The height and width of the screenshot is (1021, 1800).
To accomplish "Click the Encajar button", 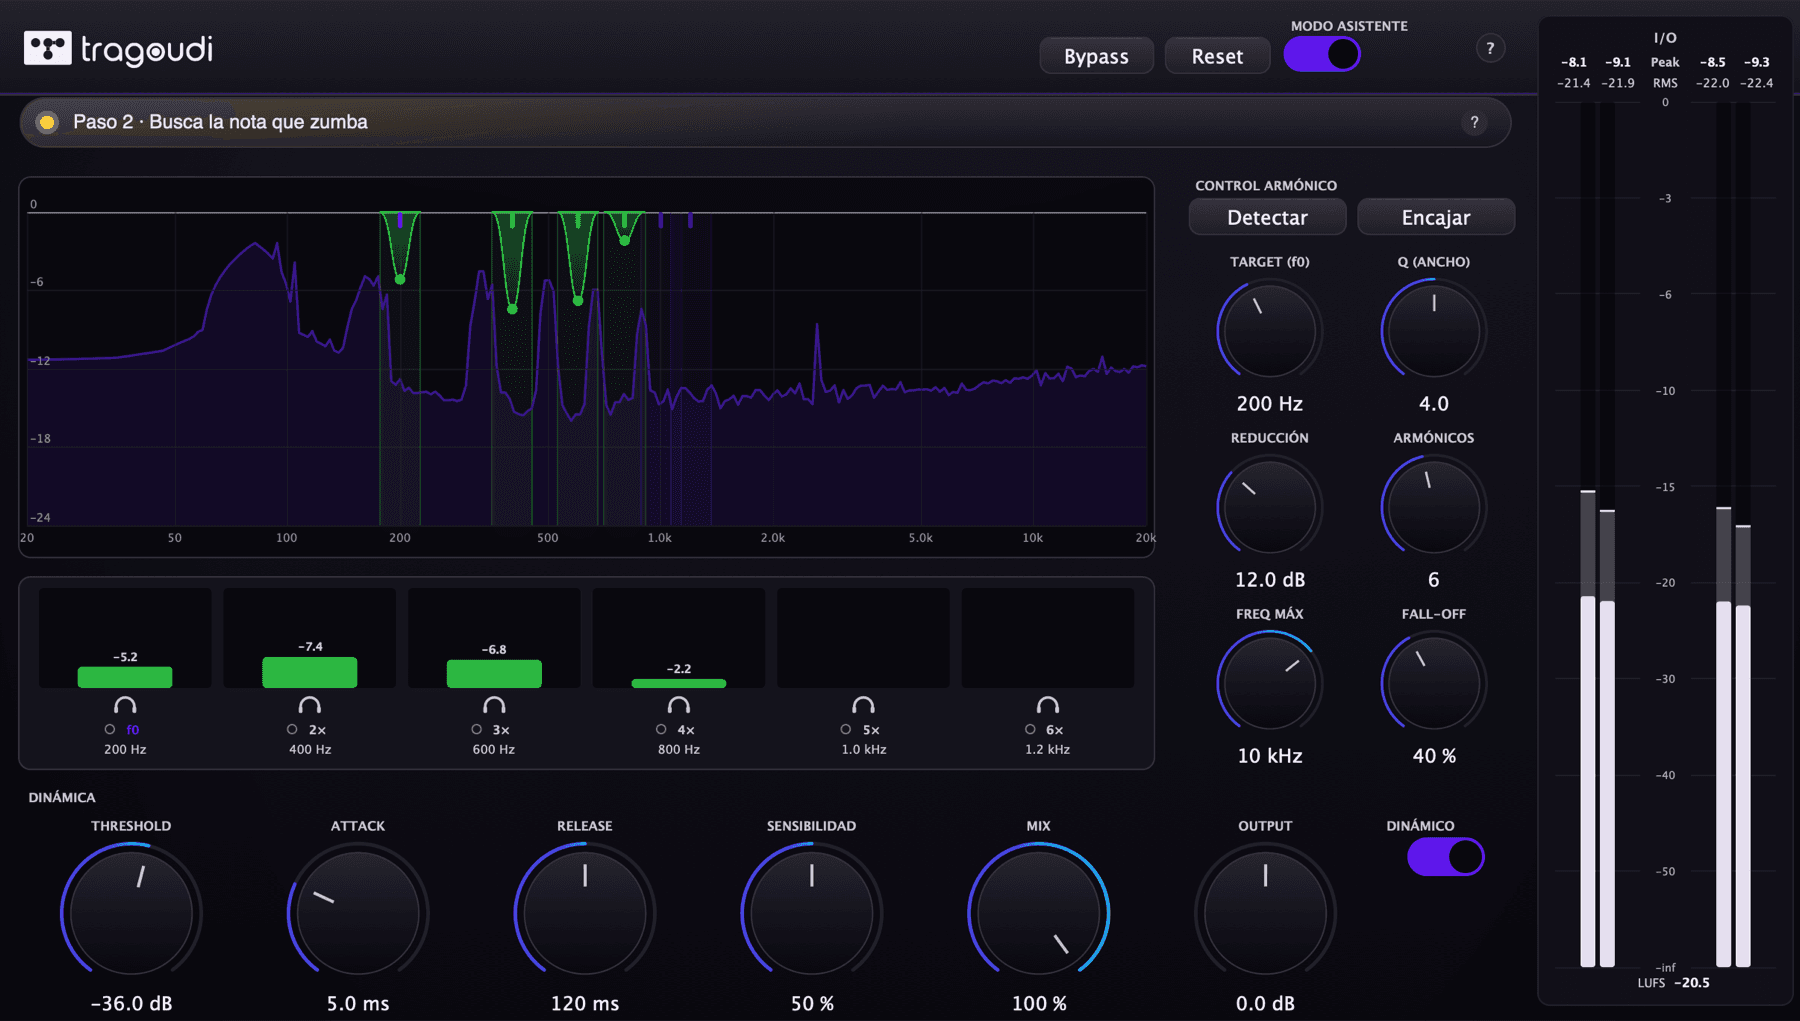I will click(x=1436, y=217).
